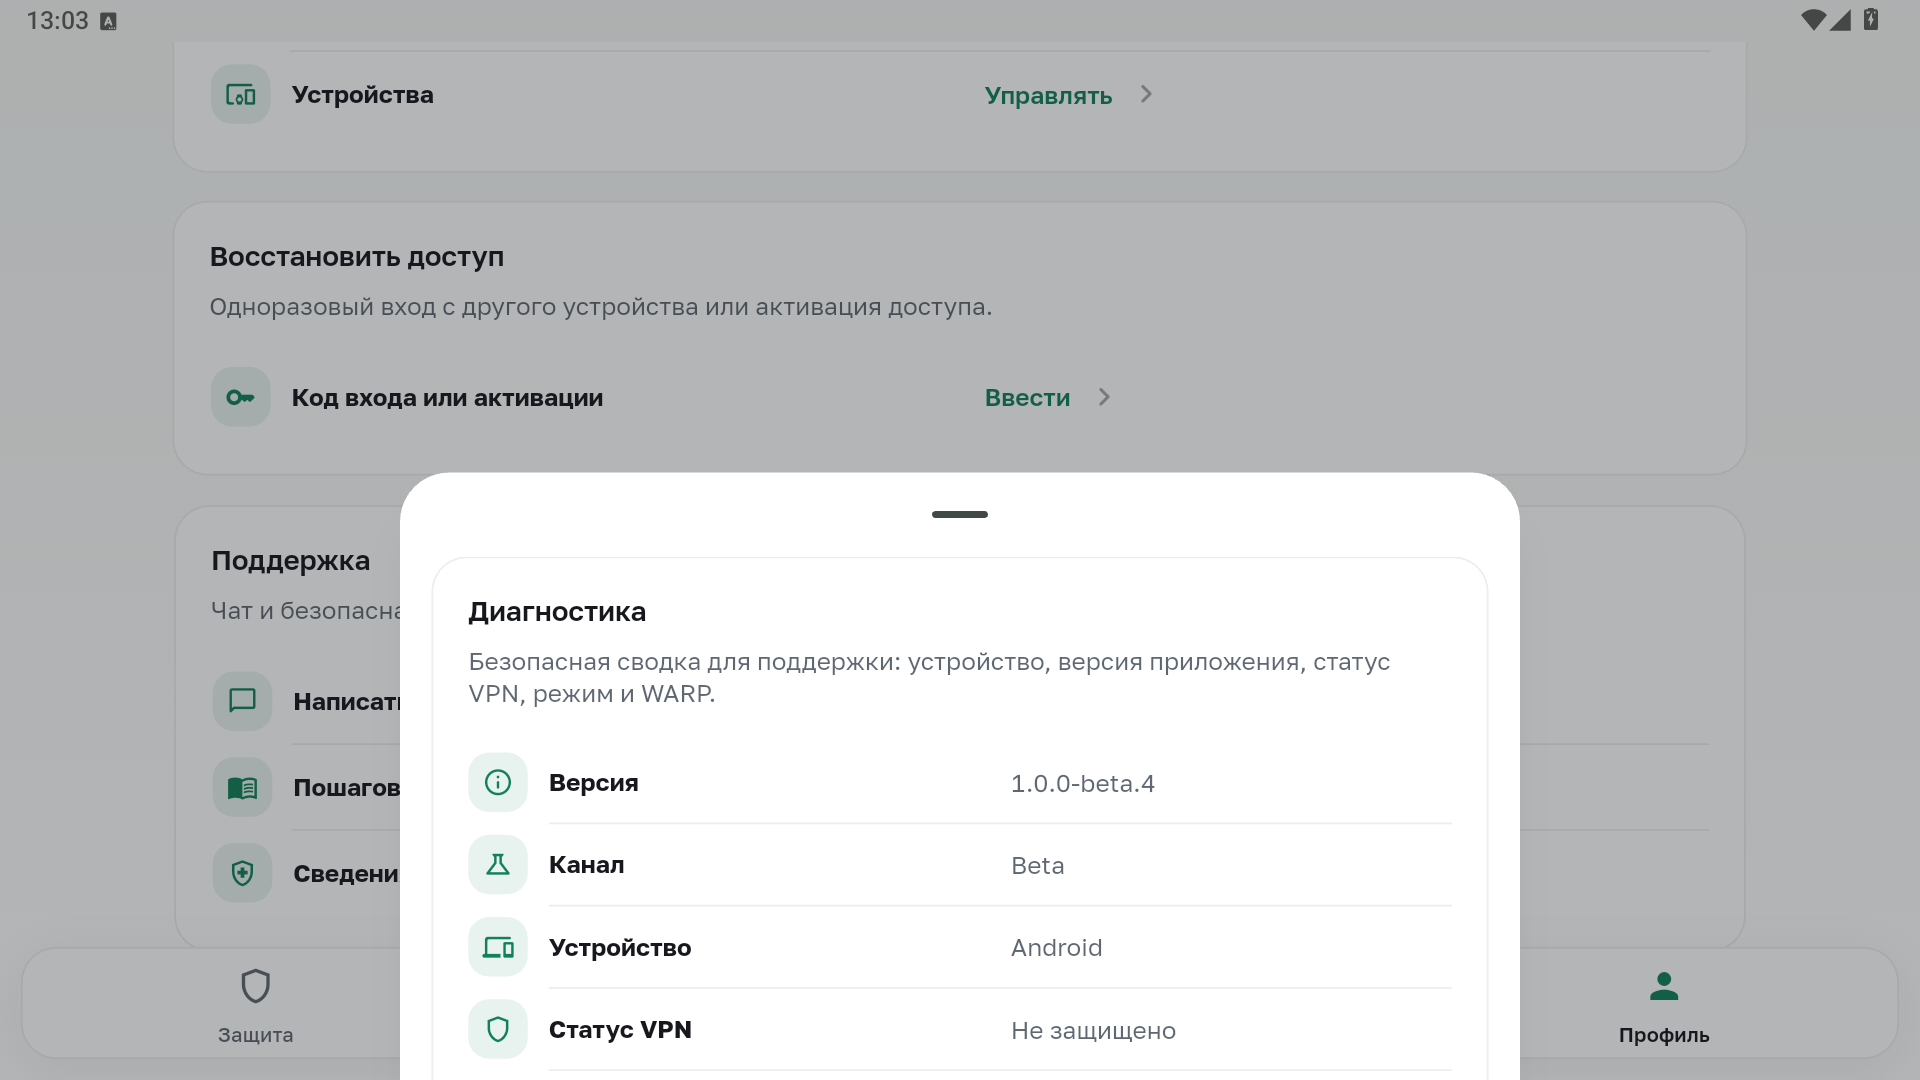Image resolution: width=1920 pixels, height=1080 pixels.
Task: Switch to the Профиль tab
Action: (x=1664, y=1005)
